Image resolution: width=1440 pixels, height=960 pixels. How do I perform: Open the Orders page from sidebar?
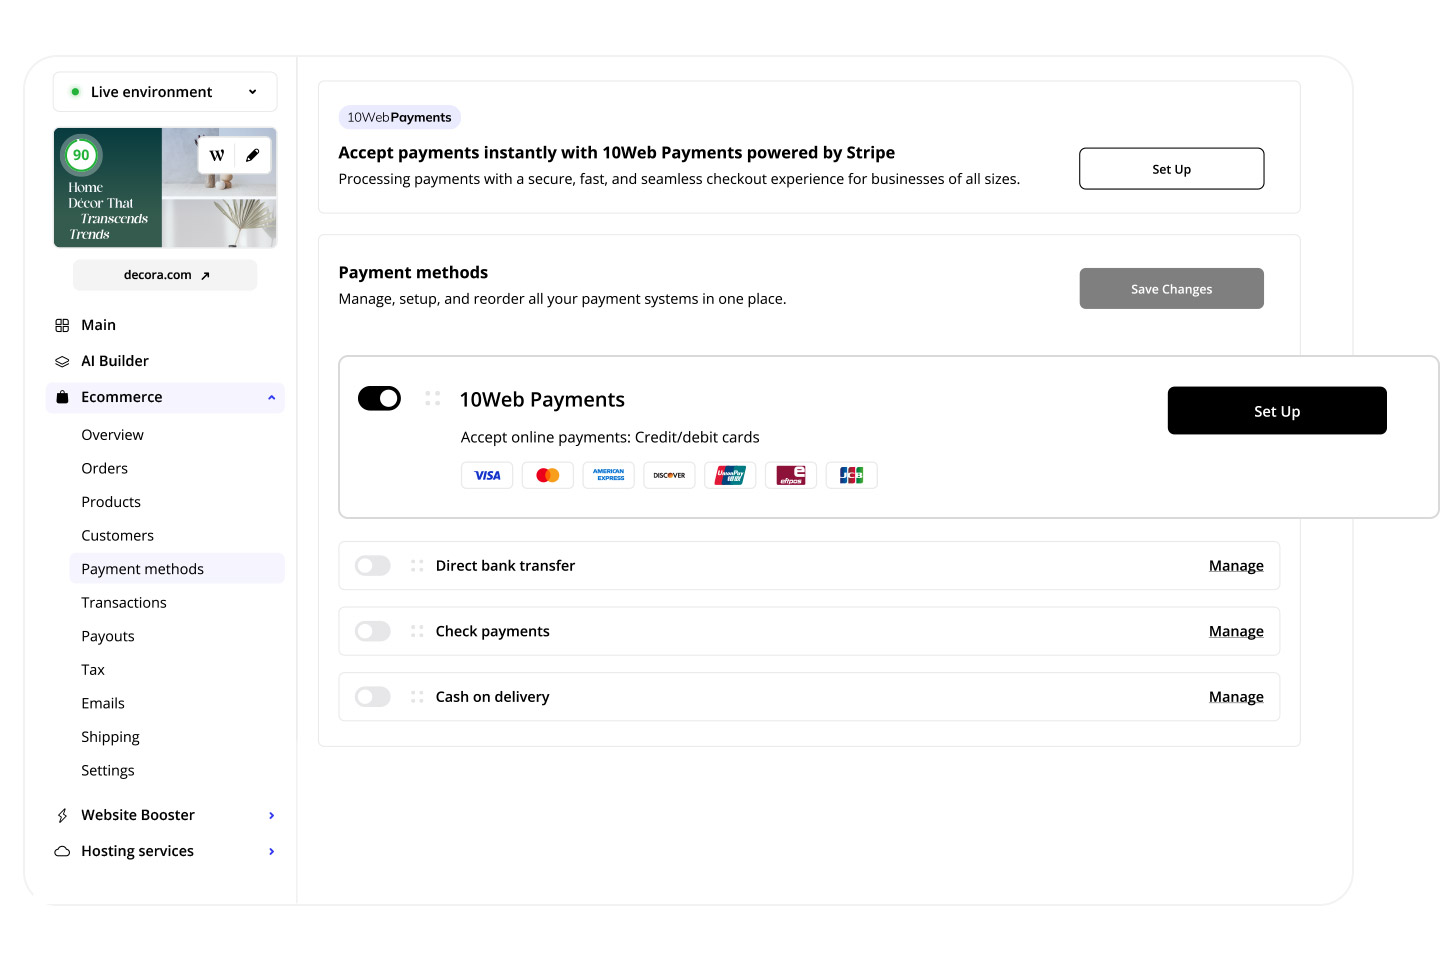(104, 468)
